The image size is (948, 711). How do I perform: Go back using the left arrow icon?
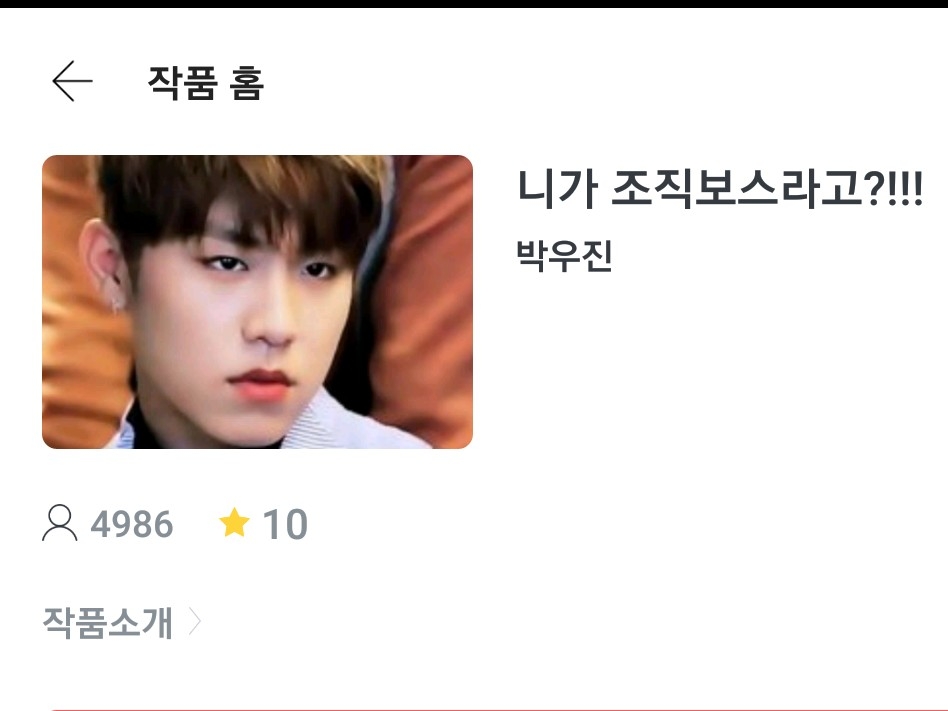pos(73,81)
